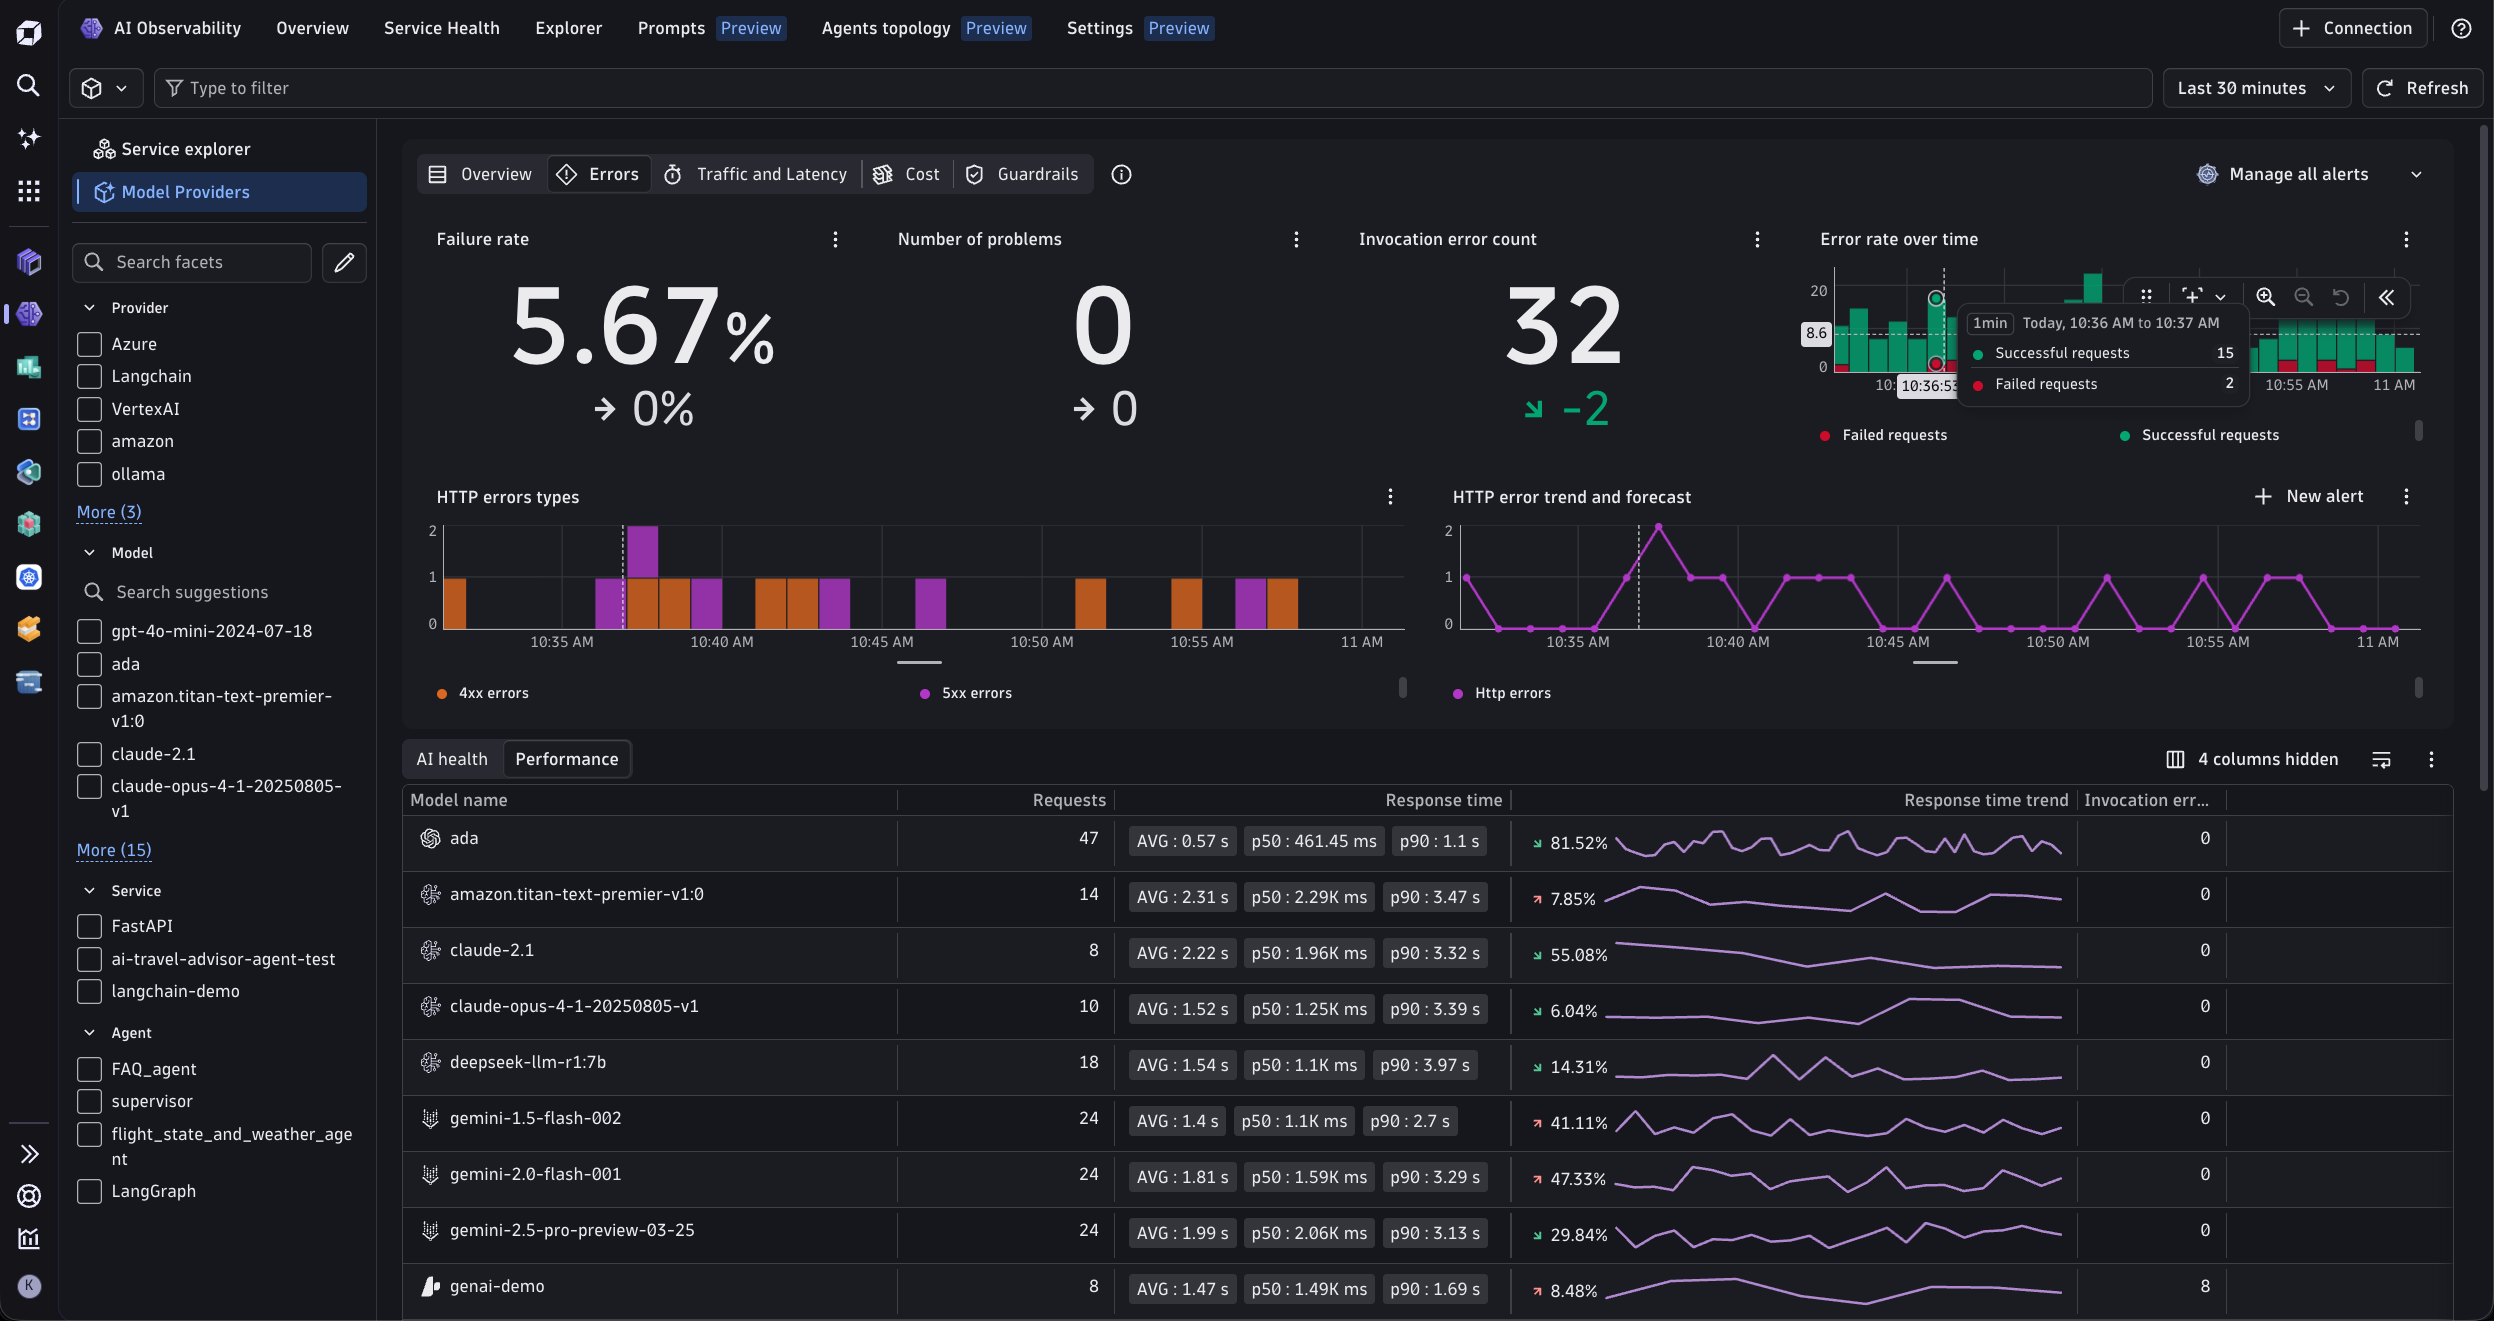Image resolution: width=2494 pixels, height=1321 pixels.
Task: Click the edit facets pencil icon
Action: tap(344, 262)
